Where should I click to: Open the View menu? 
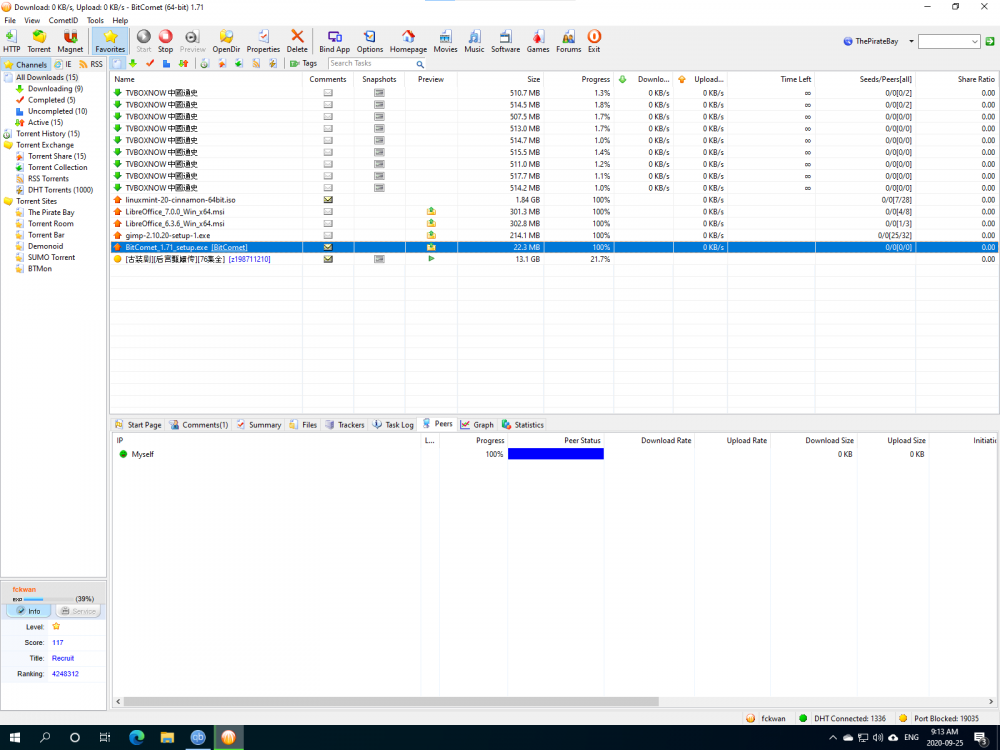(x=32, y=20)
